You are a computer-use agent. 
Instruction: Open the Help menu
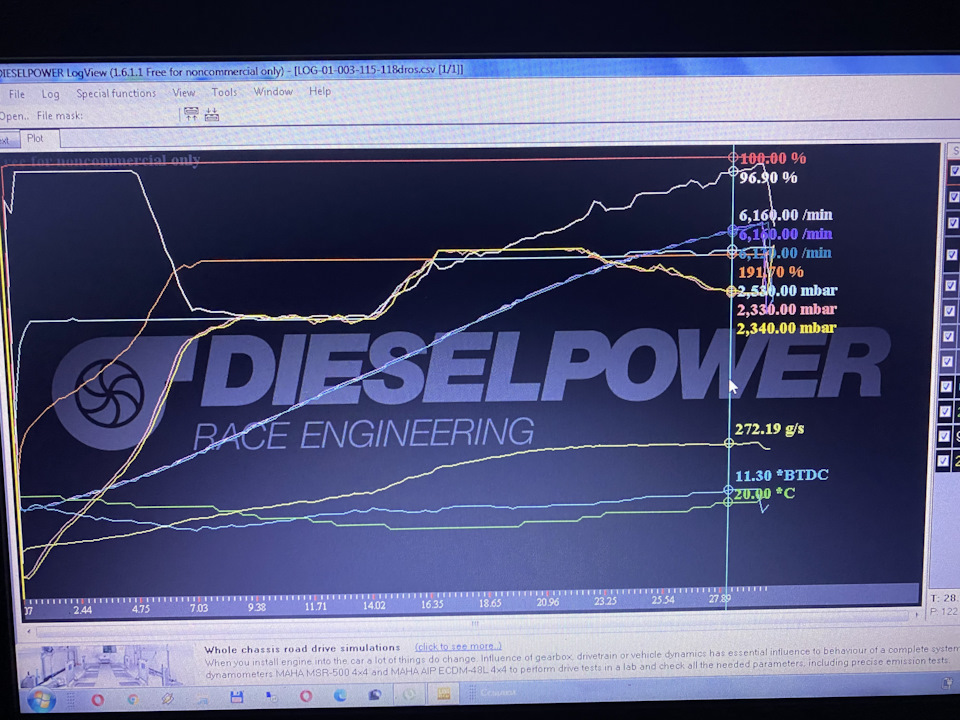pyautogui.click(x=320, y=91)
